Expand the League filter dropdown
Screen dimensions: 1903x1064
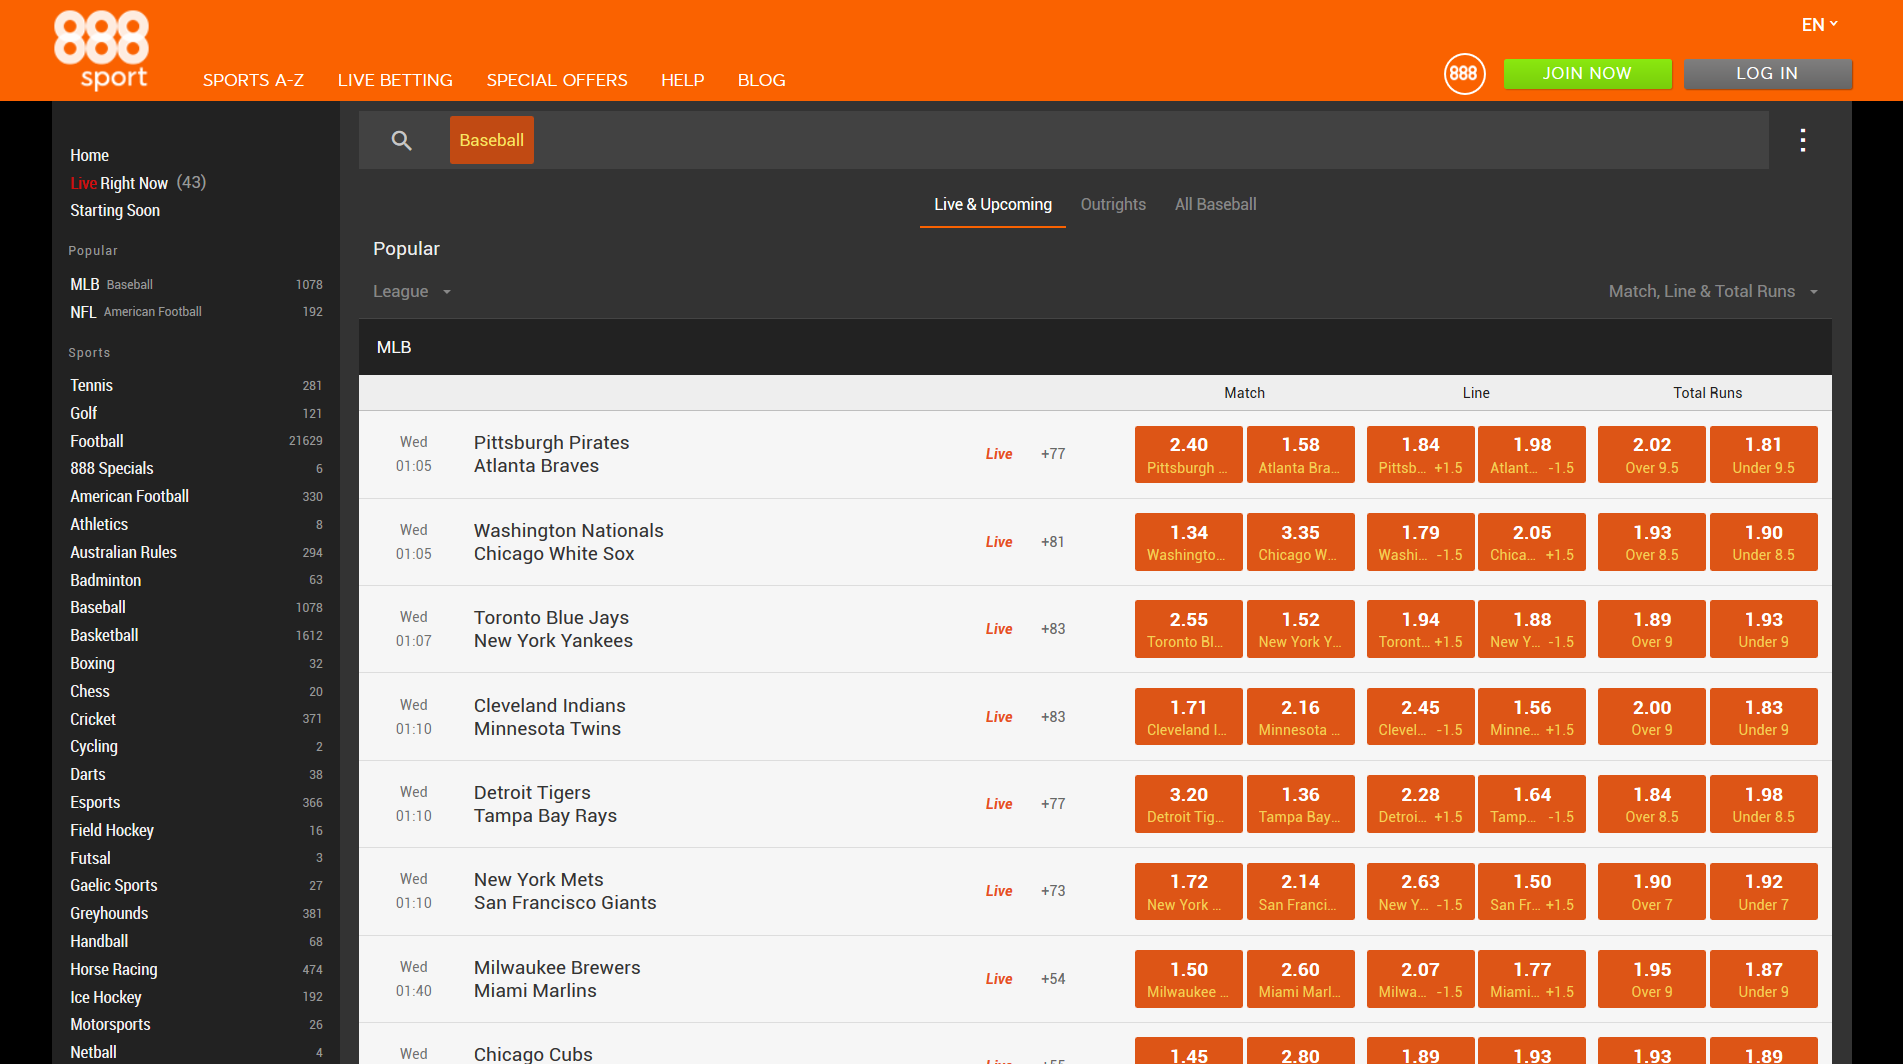click(412, 291)
